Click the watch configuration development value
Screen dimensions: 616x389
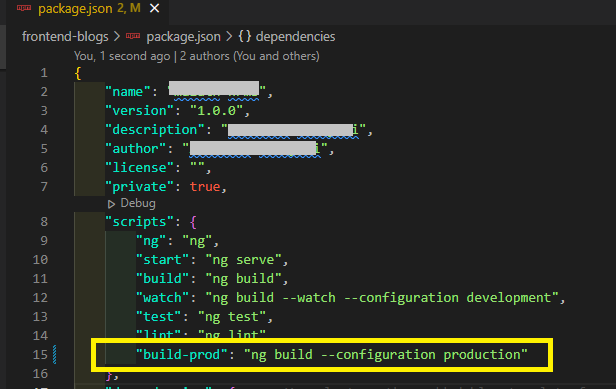click(x=382, y=298)
